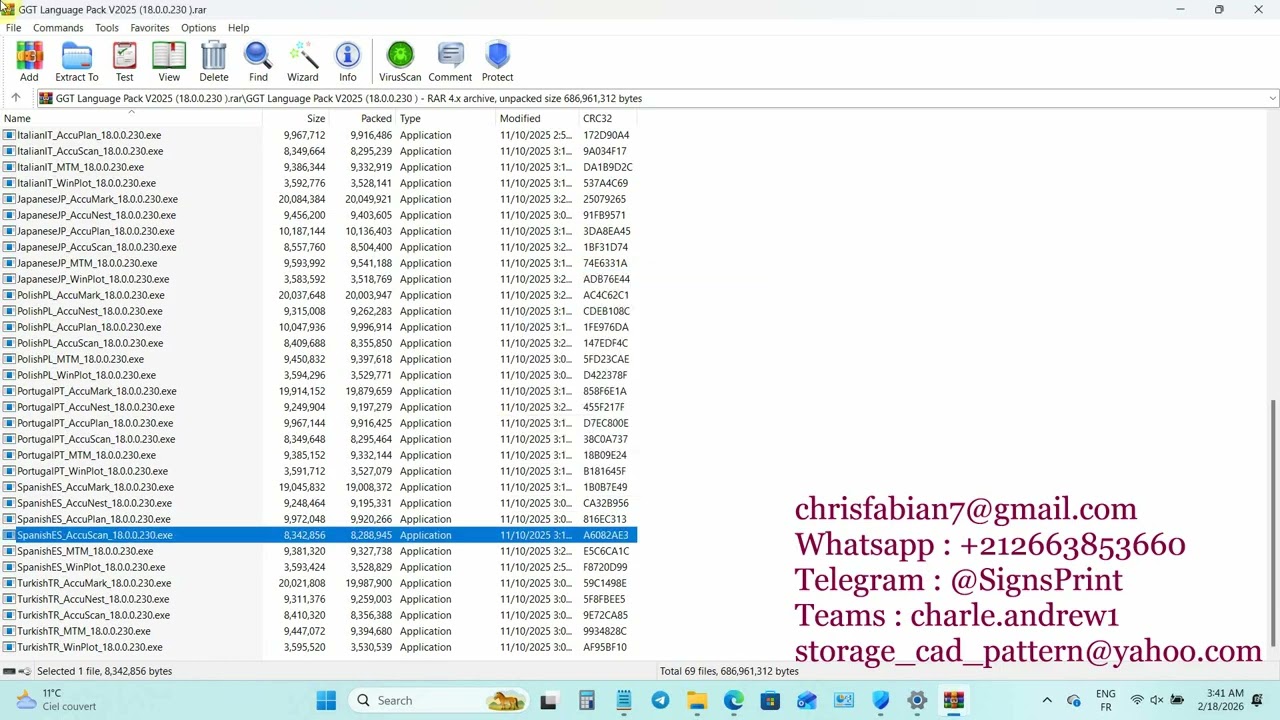Viewport: 1280px width, 720px height.
Task: Launch the Wizard tool
Action: (303, 62)
